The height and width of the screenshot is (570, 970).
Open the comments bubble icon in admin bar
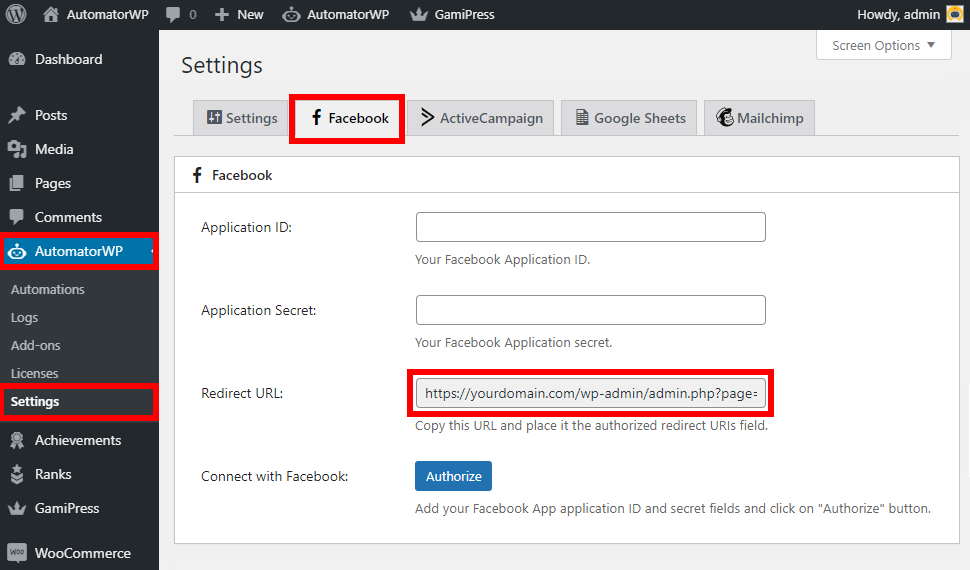point(173,15)
